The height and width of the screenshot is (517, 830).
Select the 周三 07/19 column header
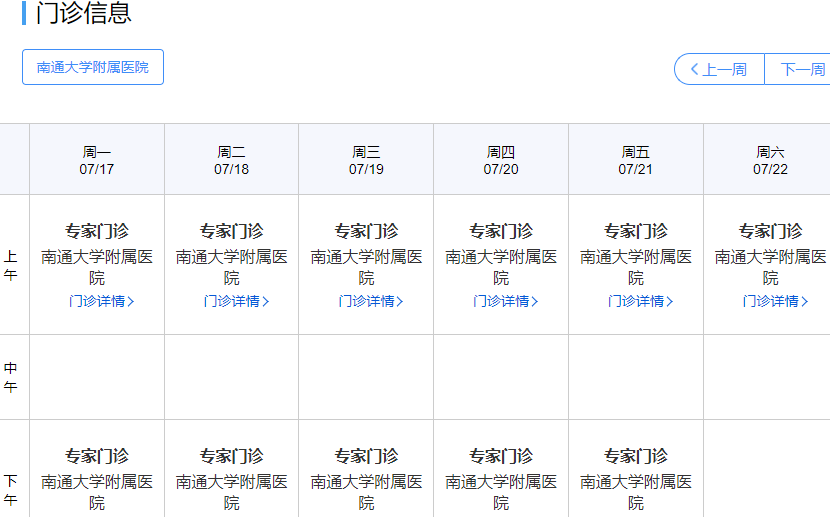(366, 160)
